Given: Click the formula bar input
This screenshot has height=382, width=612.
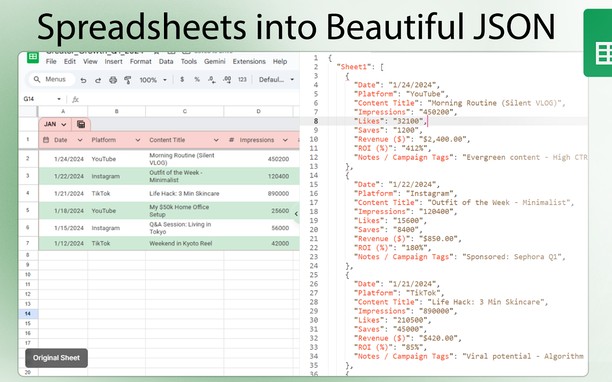Looking at the screenshot, I should [x=189, y=99].
